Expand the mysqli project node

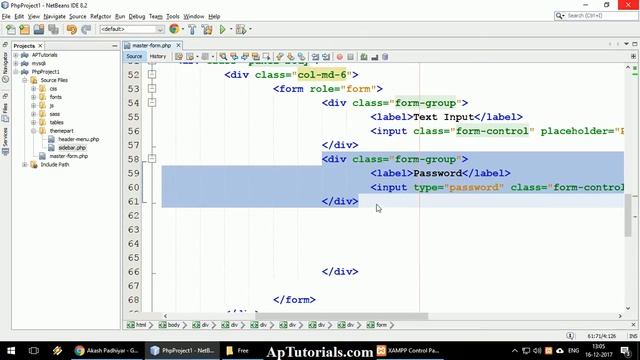click(x=16, y=63)
